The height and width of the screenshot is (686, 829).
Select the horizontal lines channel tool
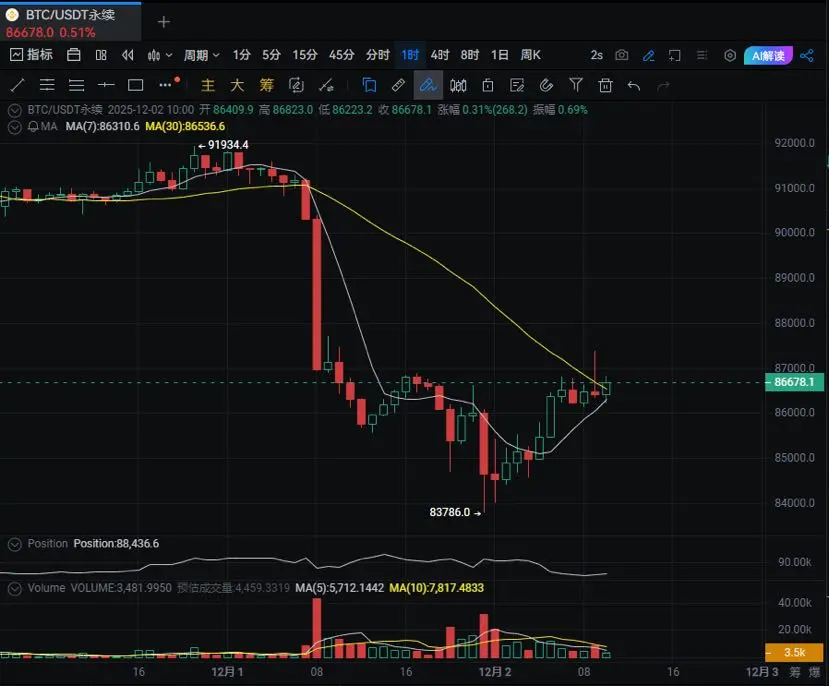47,85
